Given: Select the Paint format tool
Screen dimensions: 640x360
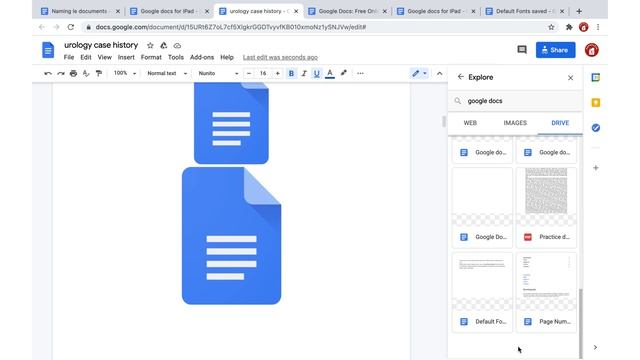Looking at the screenshot, I should tap(99, 73).
